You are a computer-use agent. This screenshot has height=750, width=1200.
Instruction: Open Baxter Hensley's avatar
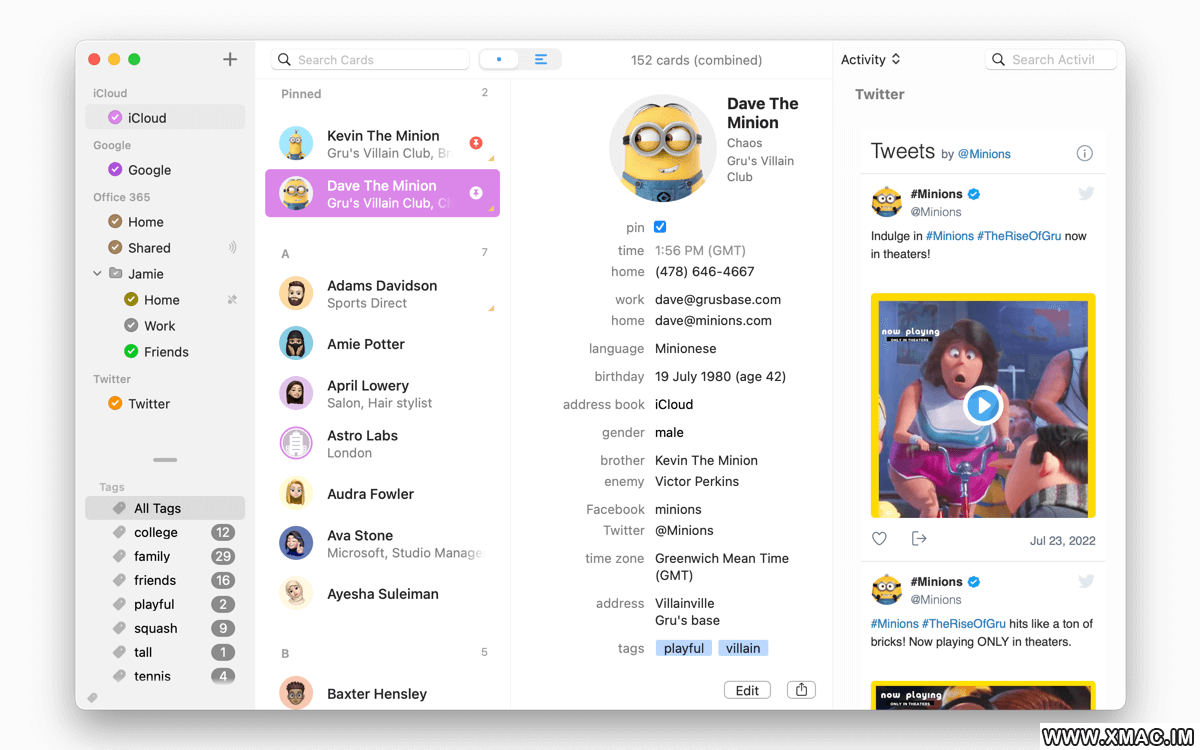296,694
